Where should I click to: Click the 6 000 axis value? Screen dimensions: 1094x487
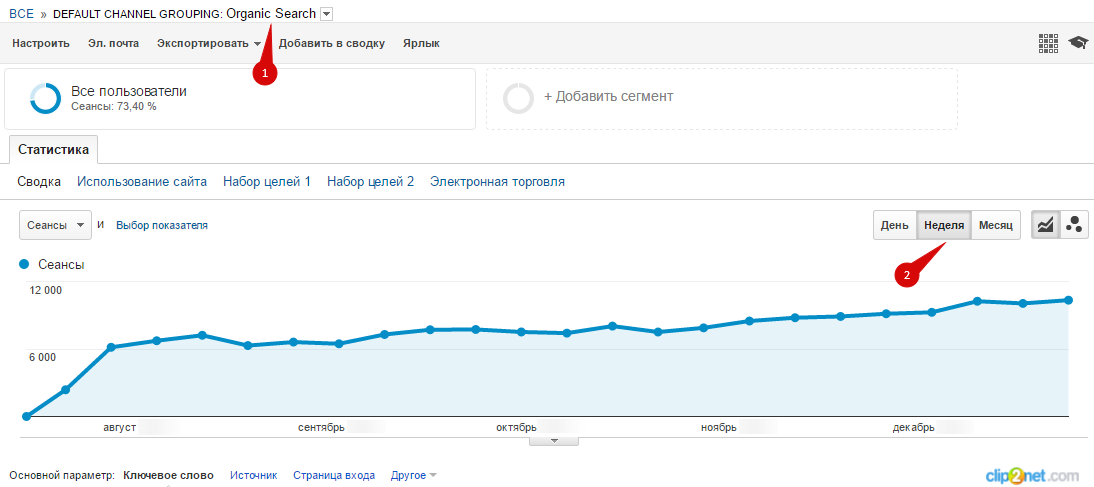point(44,357)
